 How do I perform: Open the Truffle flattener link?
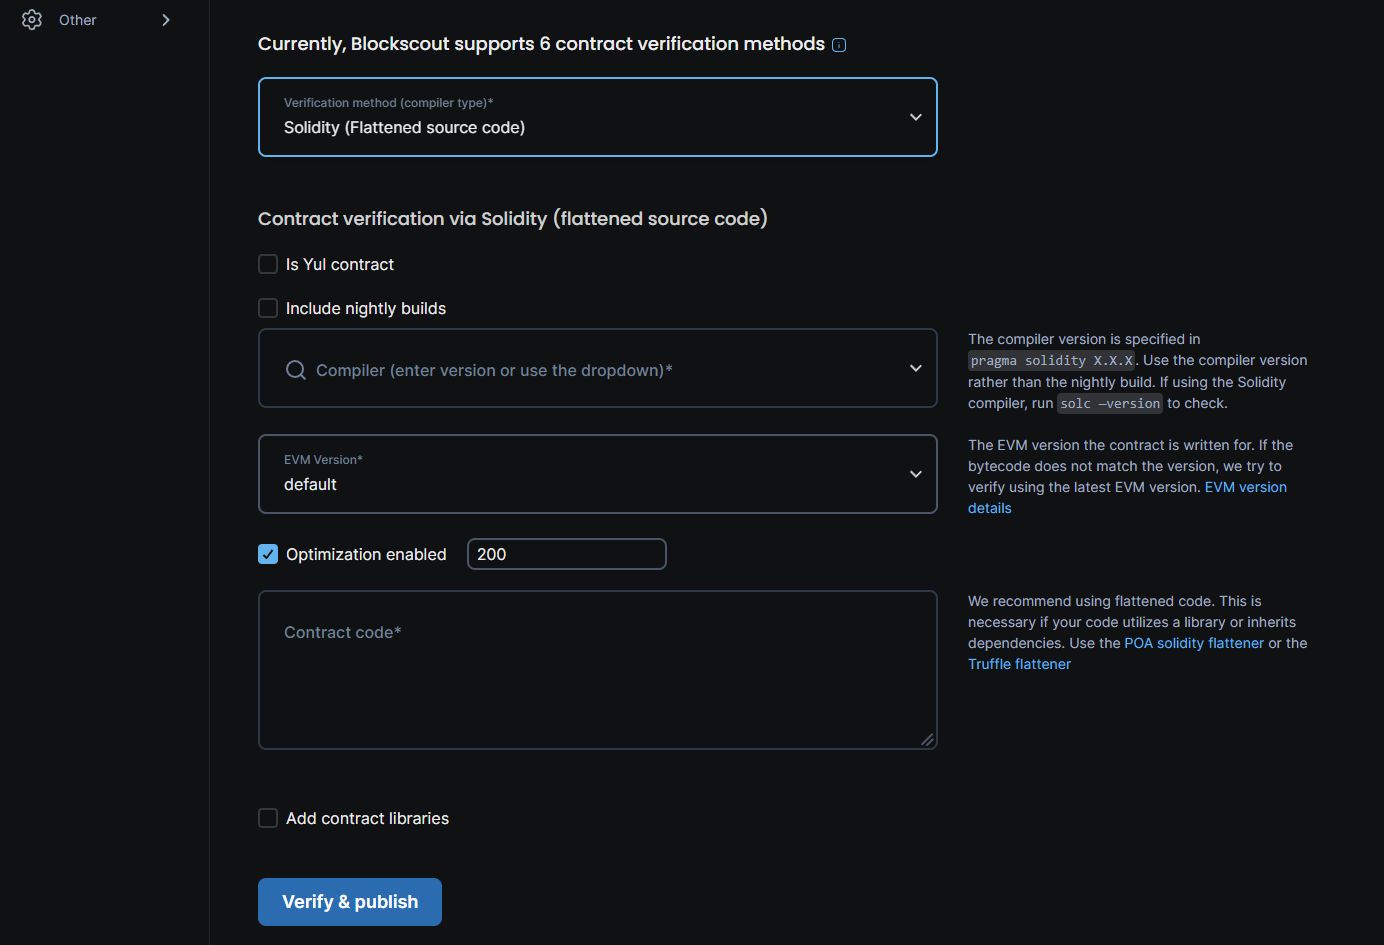pyautogui.click(x=1019, y=664)
